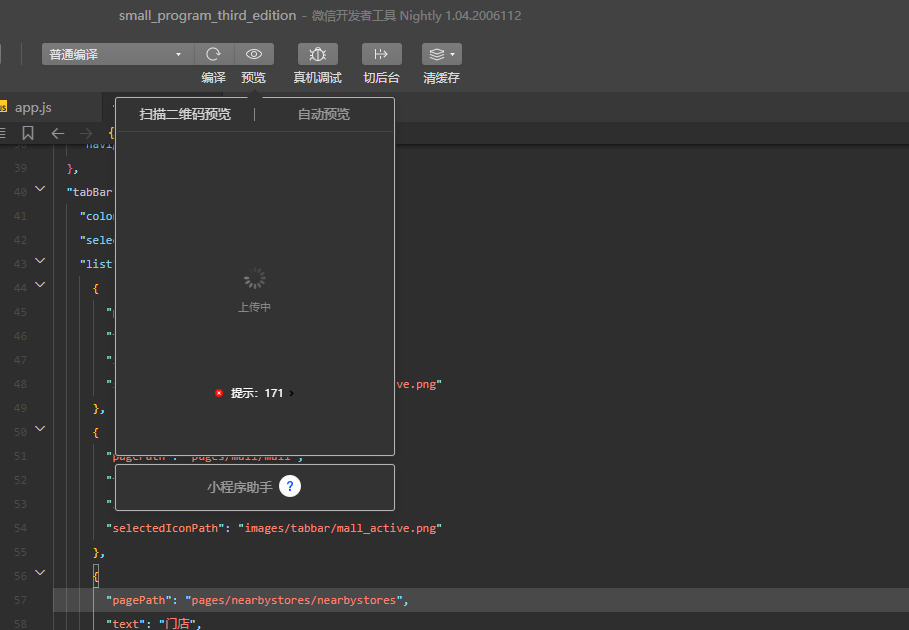
Task: Click the bookmark icon in editor bar
Action: [x=28, y=133]
